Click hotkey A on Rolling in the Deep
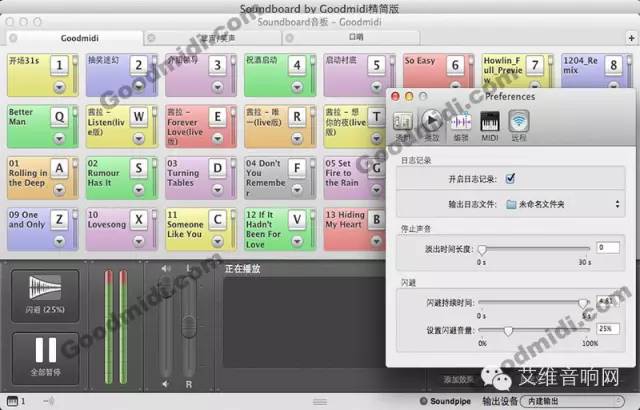 (59, 168)
